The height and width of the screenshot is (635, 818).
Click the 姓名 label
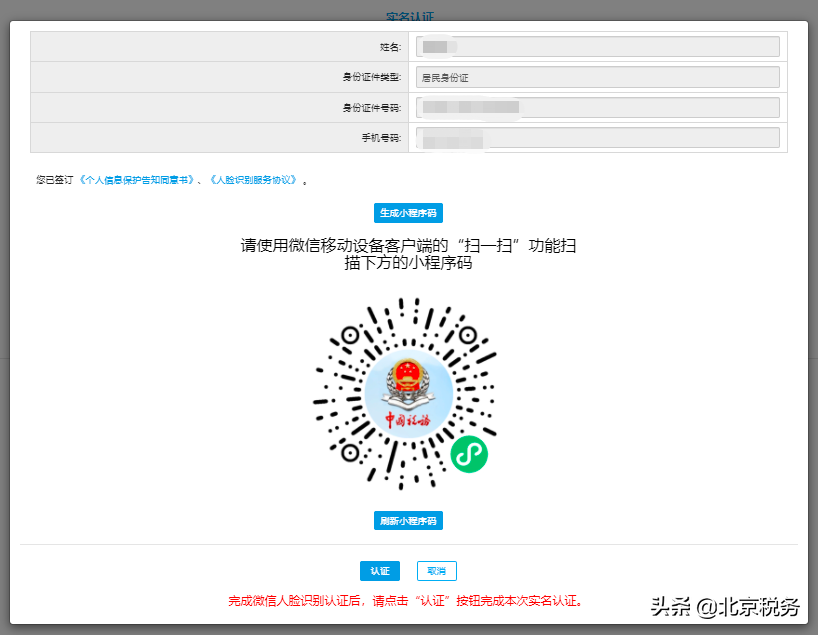point(390,47)
